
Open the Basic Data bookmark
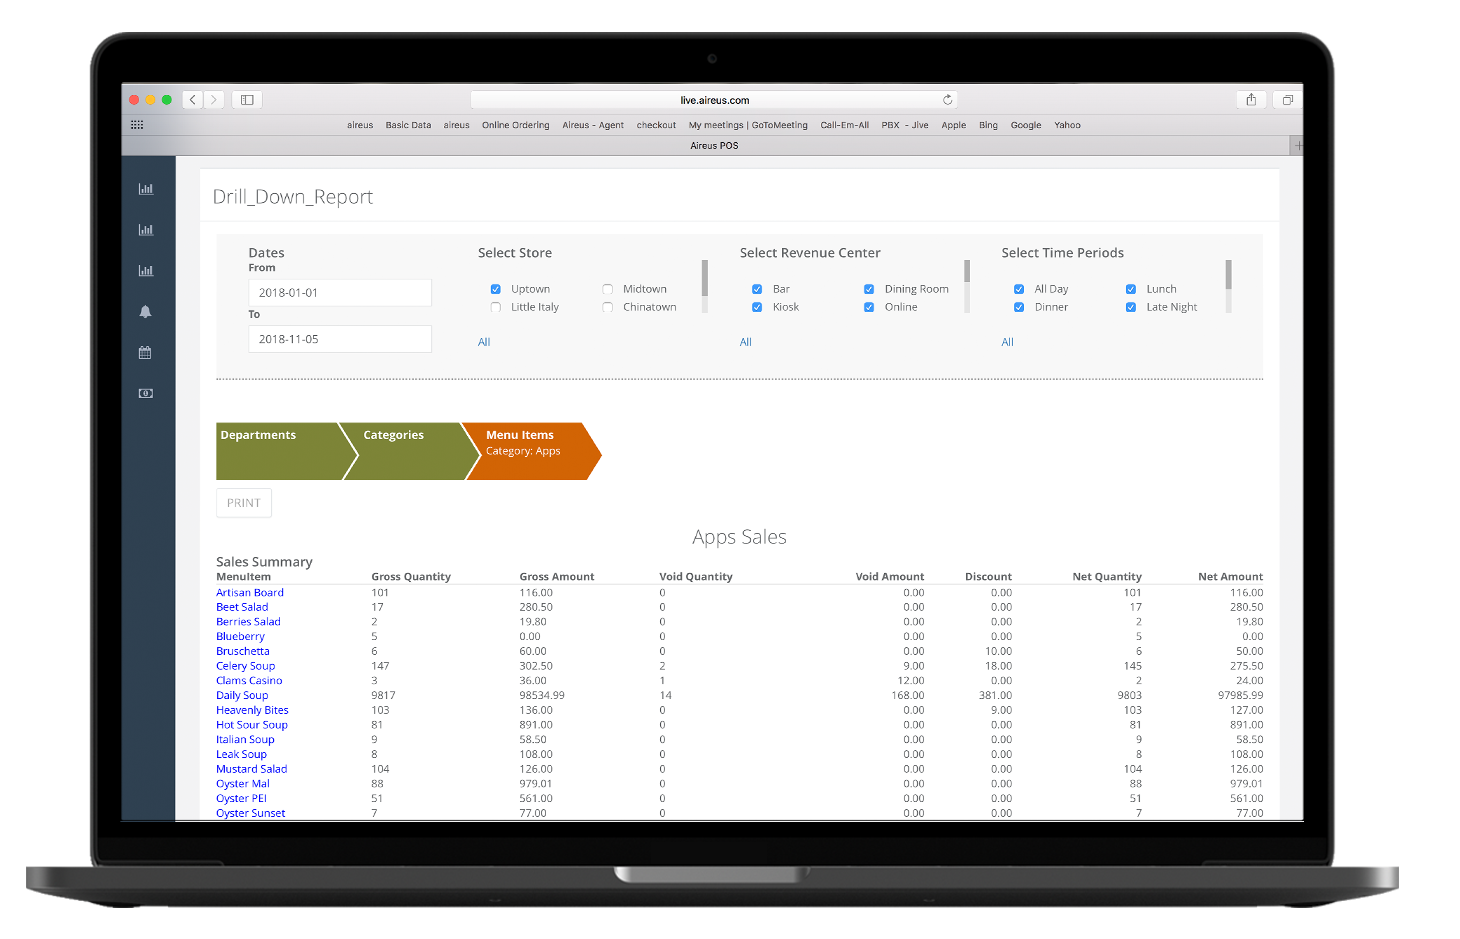tap(408, 125)
